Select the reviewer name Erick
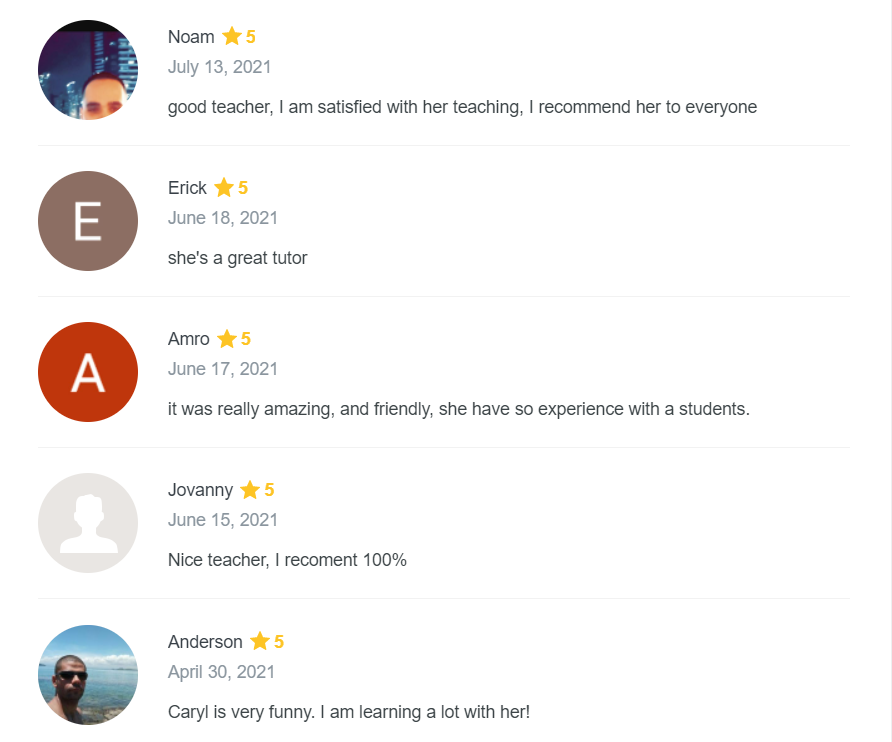The width and height of the screenshot is (892, 742). (187, 188)
